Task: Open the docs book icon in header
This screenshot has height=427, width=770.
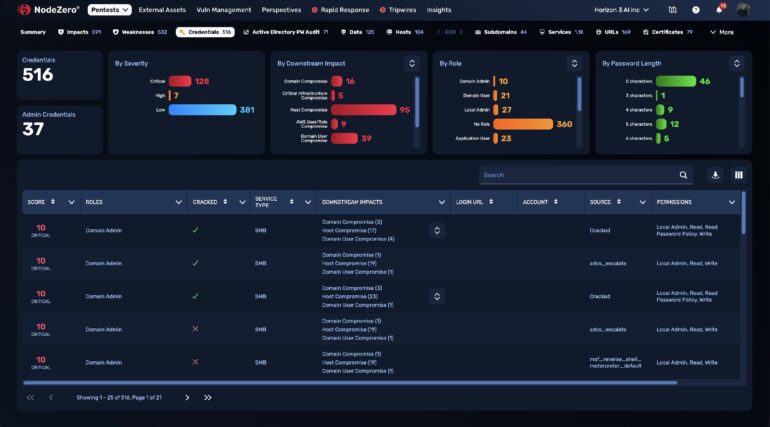Action: (x=672, y=10)
